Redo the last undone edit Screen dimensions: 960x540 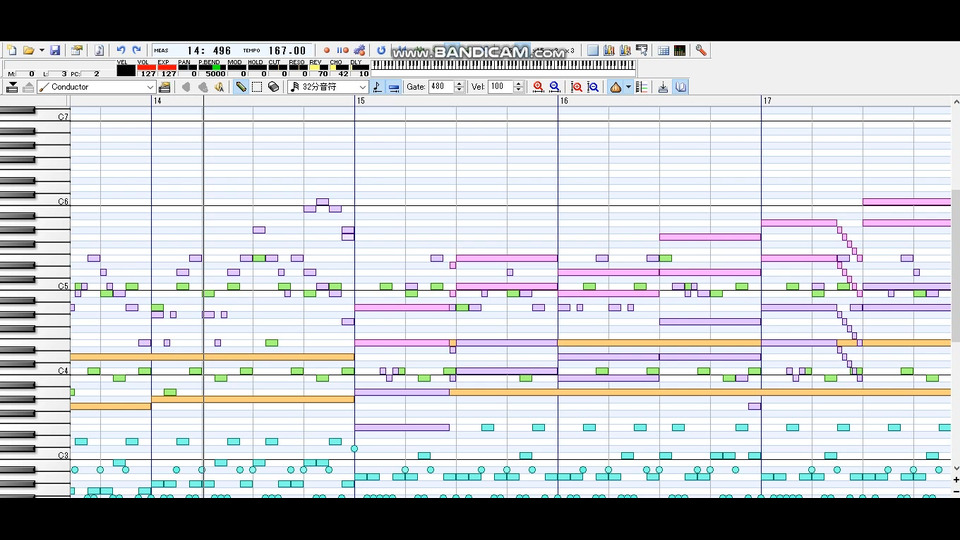click(137, 50)
